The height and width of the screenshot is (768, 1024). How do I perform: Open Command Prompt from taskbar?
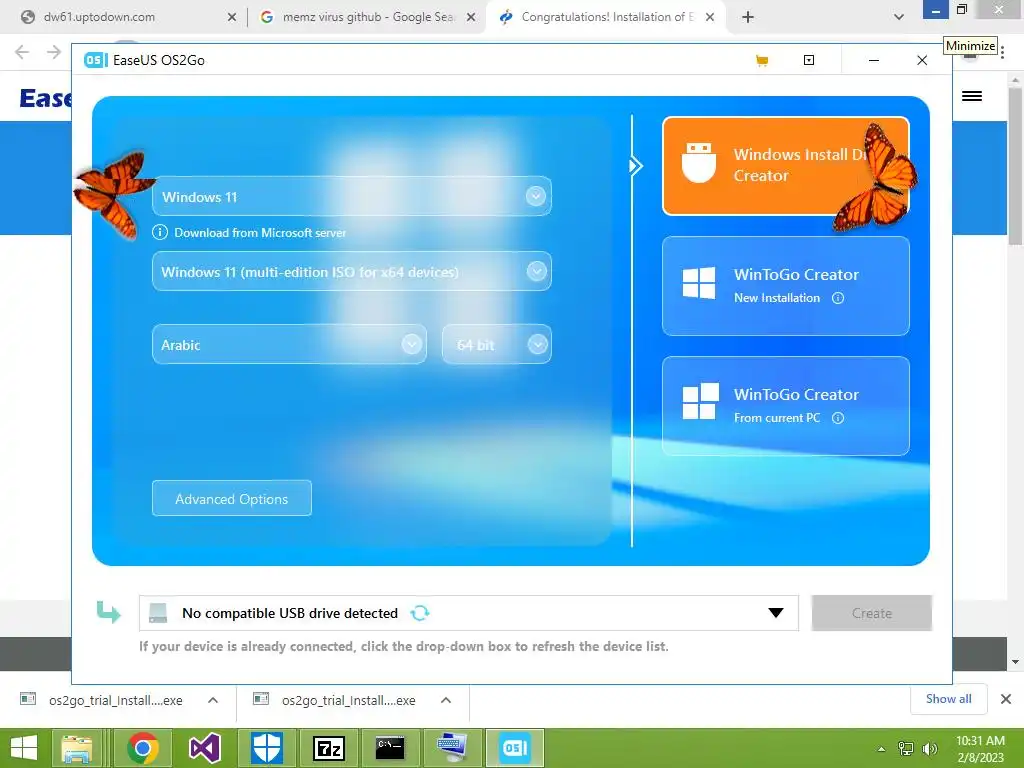(390, 748)
